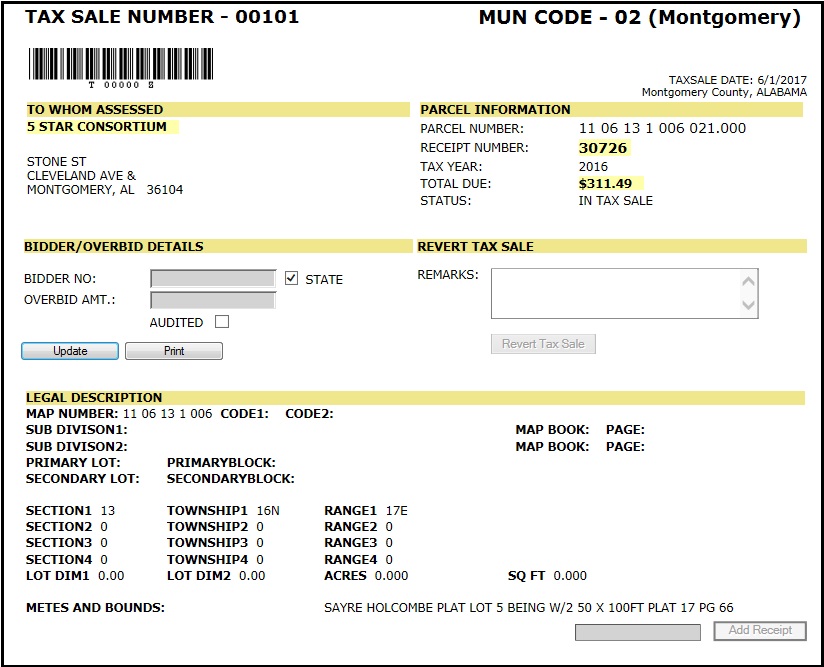Click the Update button
Screen dimensions: 824x667
click(70, 351)
